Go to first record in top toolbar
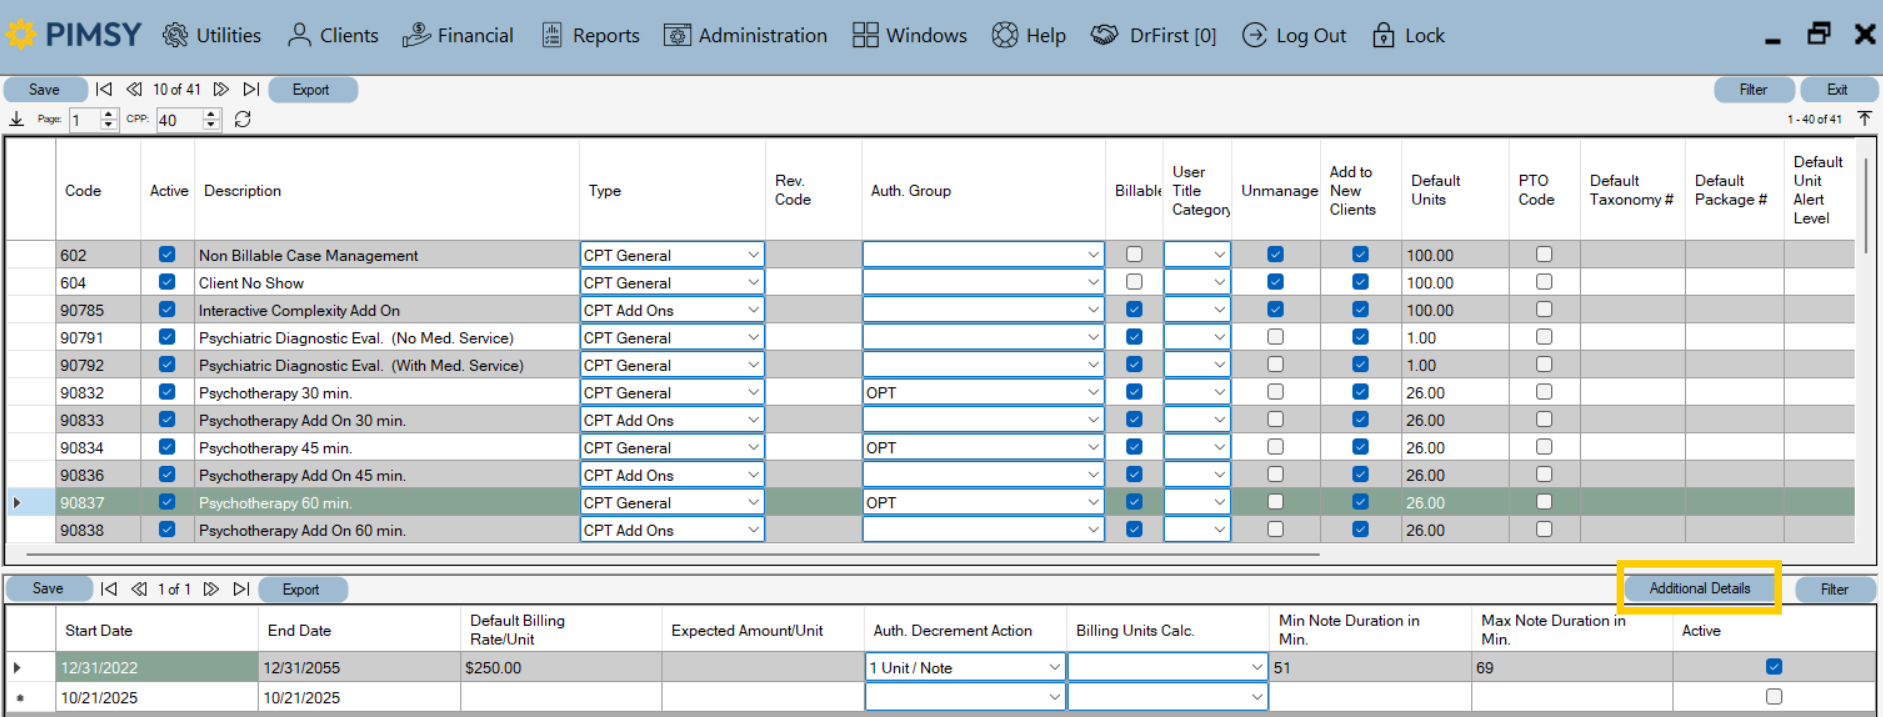 [x=104, y=89]
